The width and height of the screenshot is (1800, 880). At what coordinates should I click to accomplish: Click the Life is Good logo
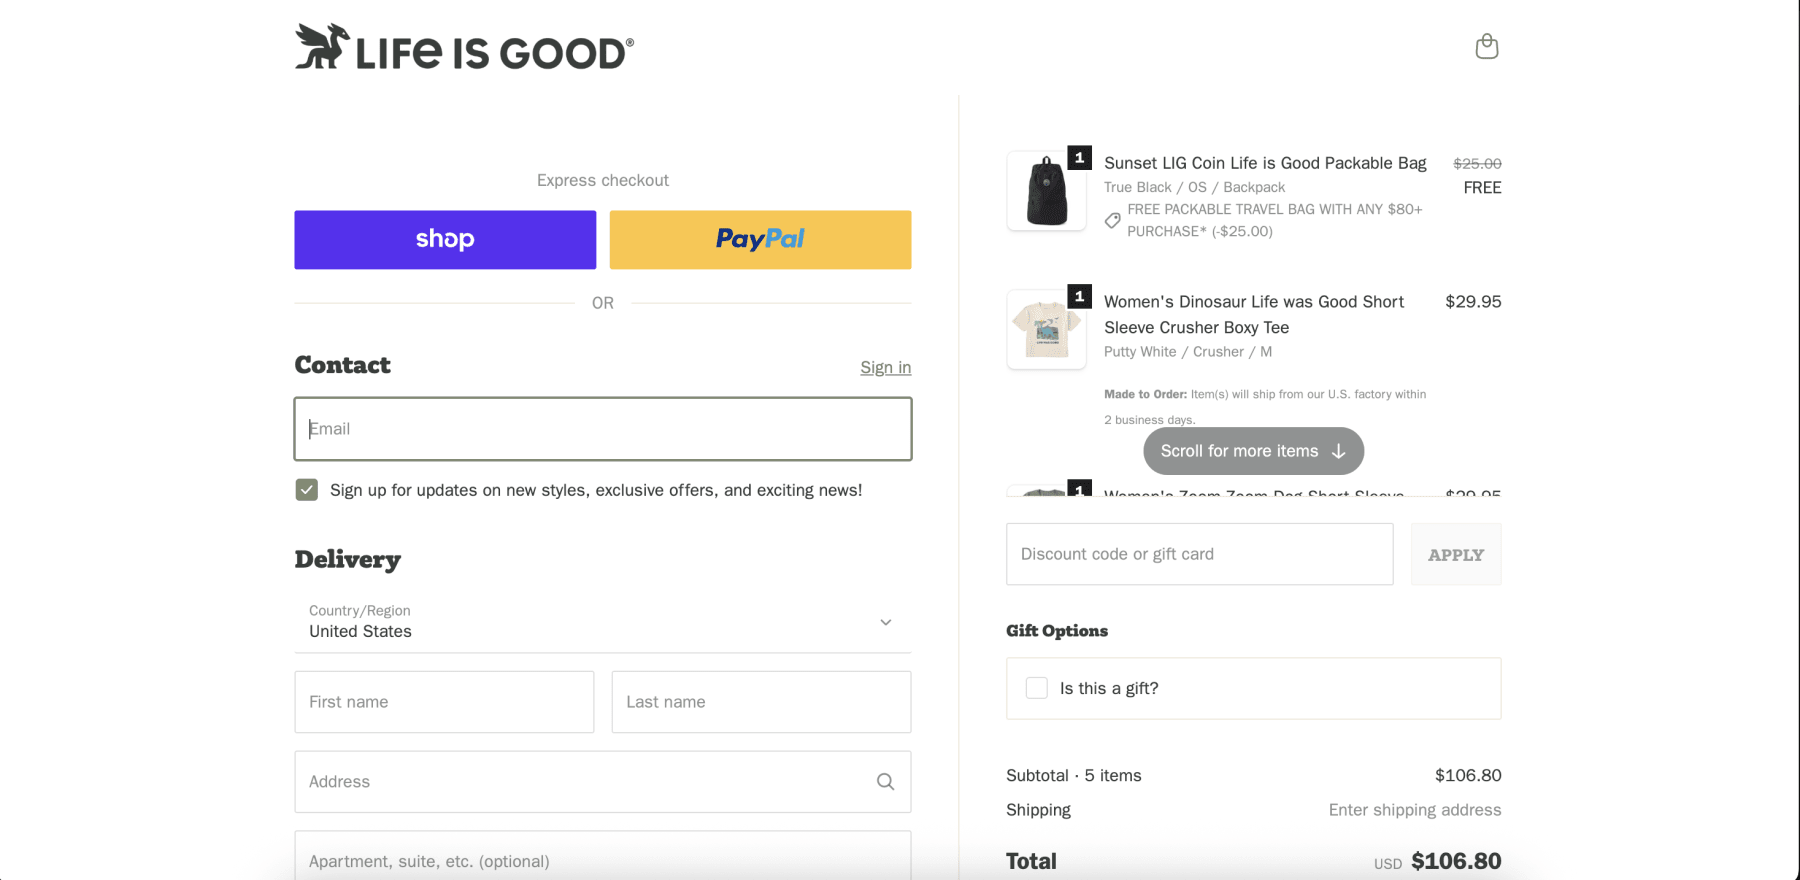click(463, 46)
